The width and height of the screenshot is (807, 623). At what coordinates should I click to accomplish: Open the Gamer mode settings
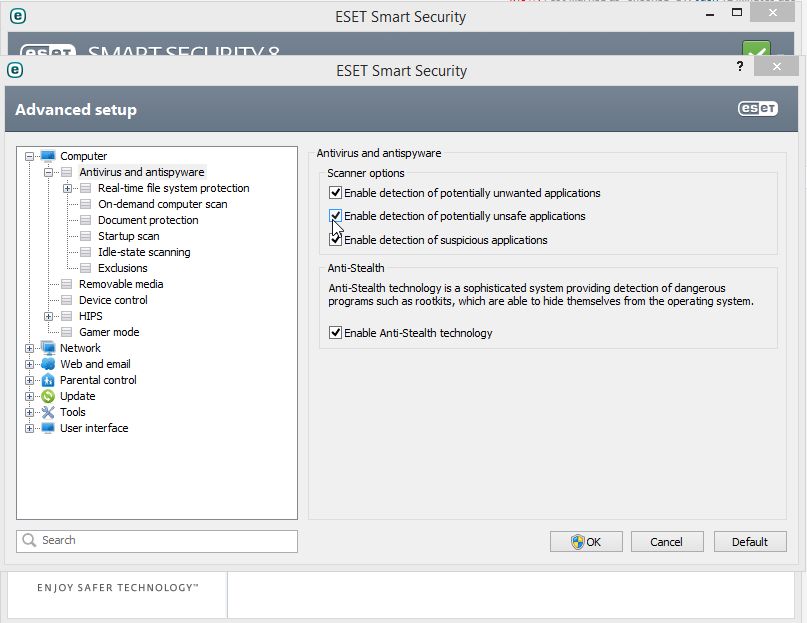[109, 332]
